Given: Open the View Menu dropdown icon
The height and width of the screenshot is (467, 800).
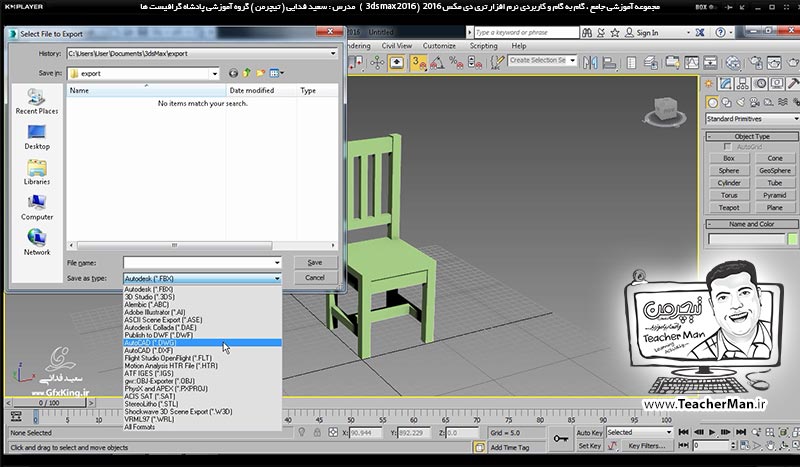Looking at the screenshot, I should pos(277,73).
